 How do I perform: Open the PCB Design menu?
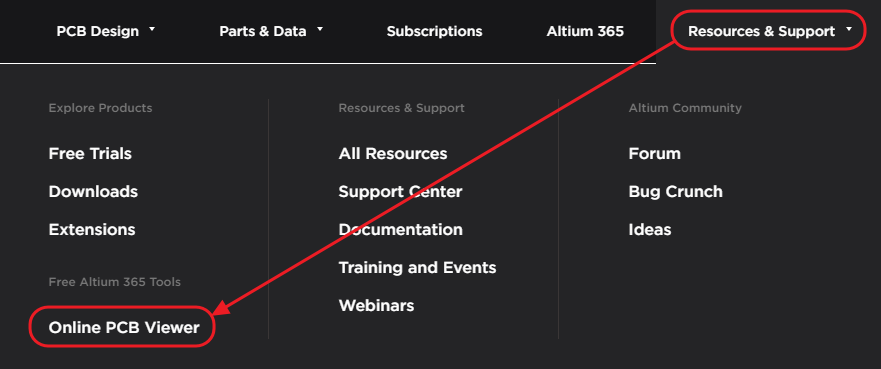click(x=98, y=31)
